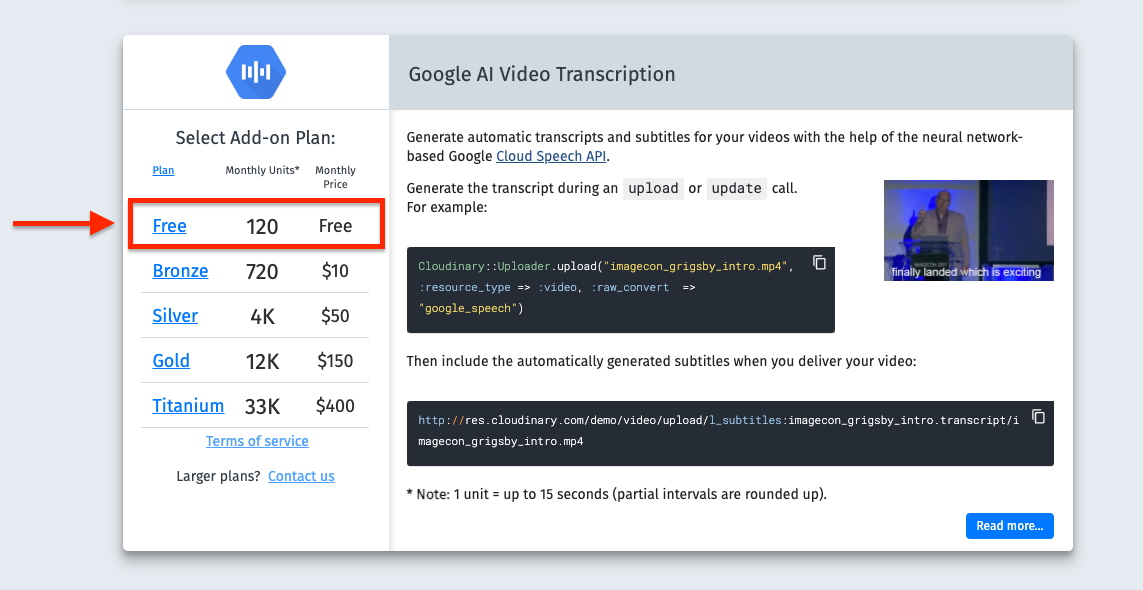
Task: Click the inline "update" code tag
Action: coord(737,188)
